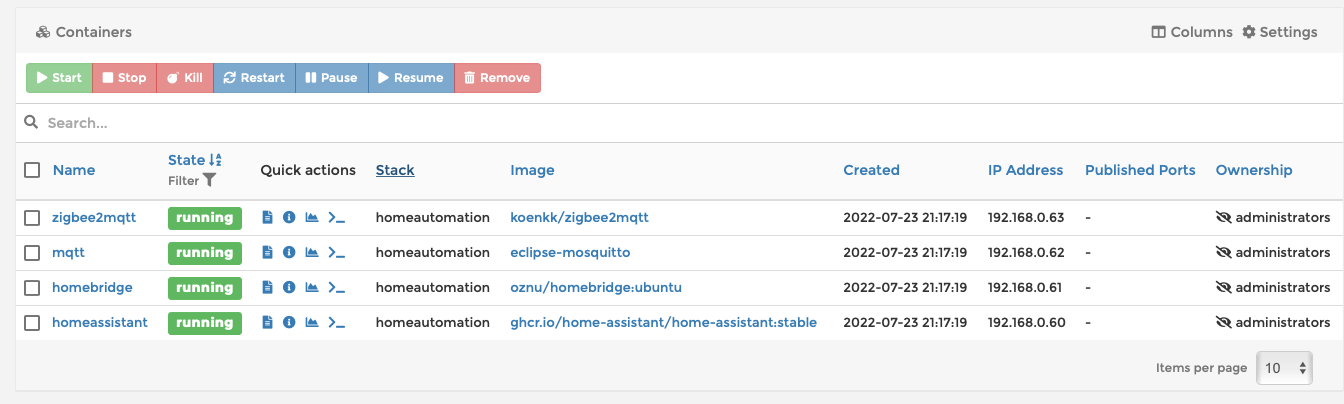Click the Stop button
The height and width of the screenshot is (404, 1344).
click(x=124, y=78)
